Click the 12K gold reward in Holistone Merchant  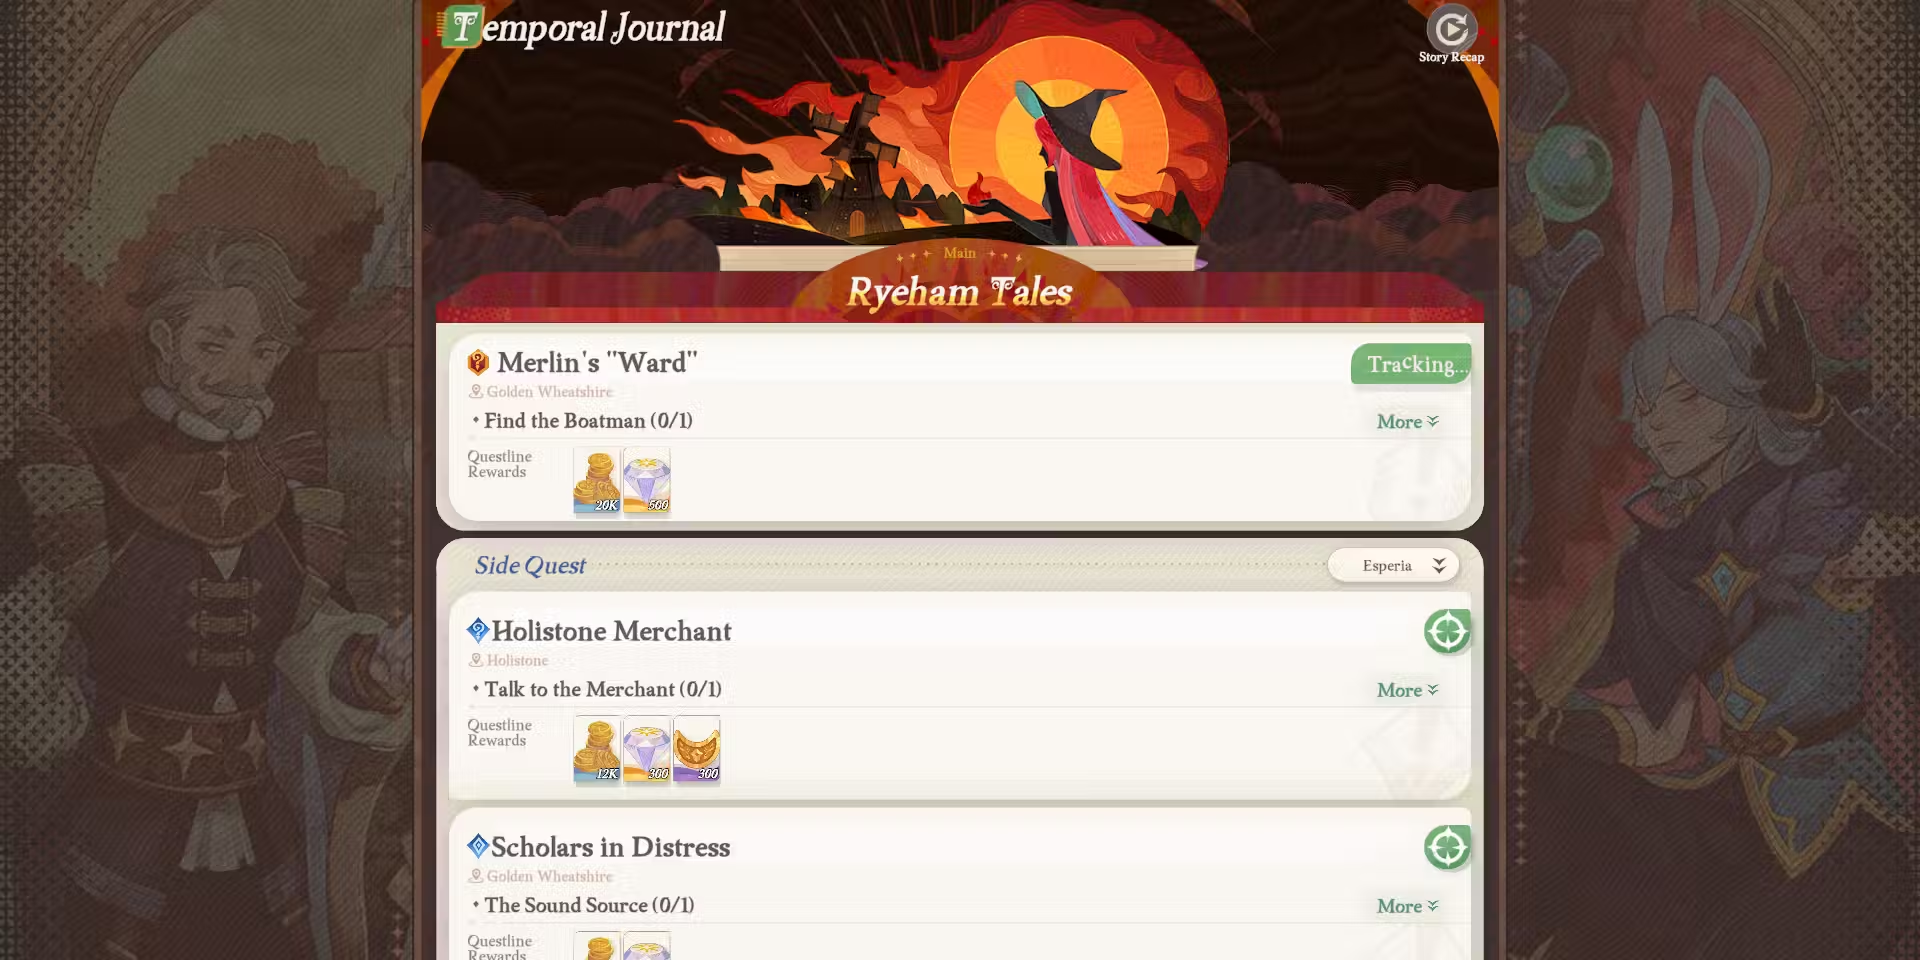[x=597, y=749]
